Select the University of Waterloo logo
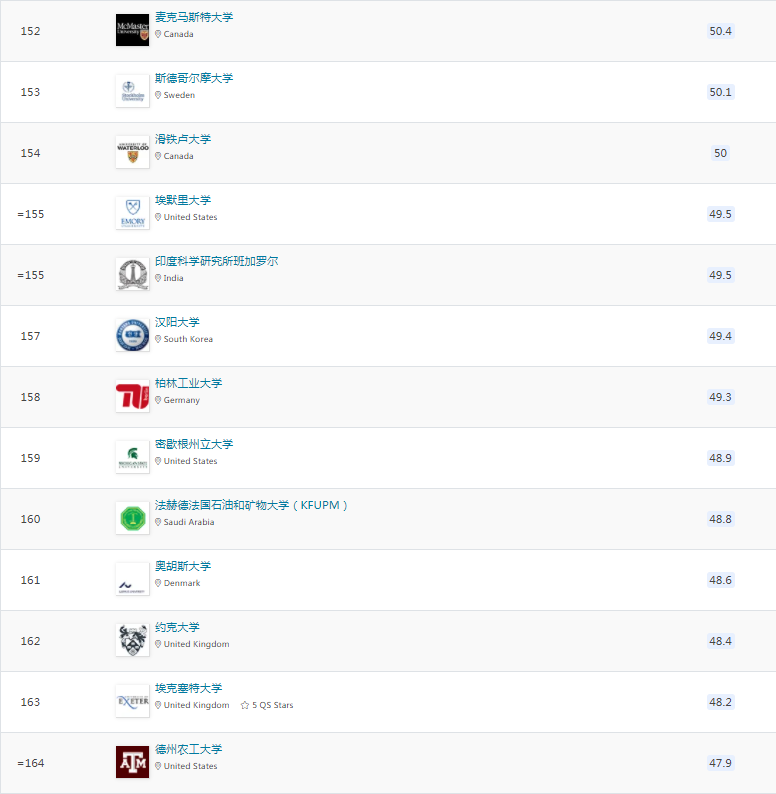Image resolution: width=776 pixels, height=794 pixels. (x=132, y=152)
